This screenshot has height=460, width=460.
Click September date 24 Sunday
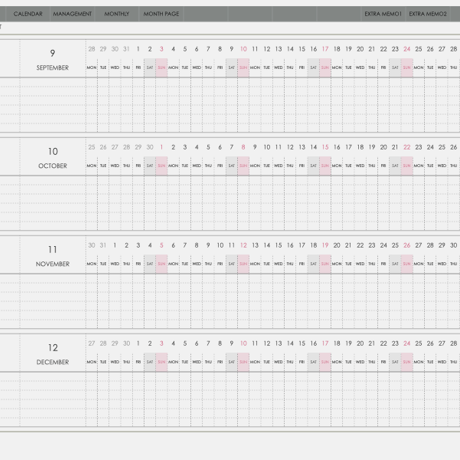tap(407, 49)
